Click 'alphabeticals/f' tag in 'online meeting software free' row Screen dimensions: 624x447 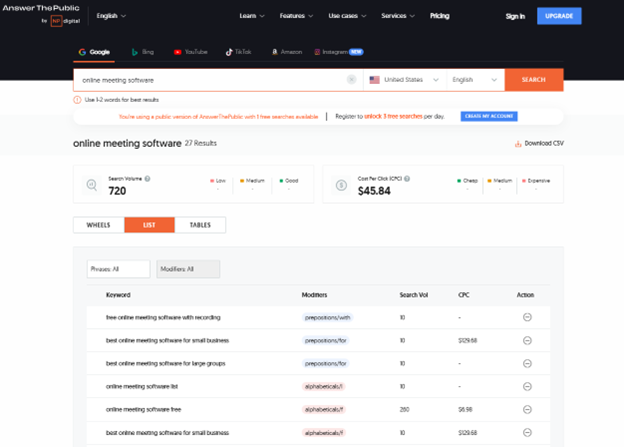[x=324, y=410]
